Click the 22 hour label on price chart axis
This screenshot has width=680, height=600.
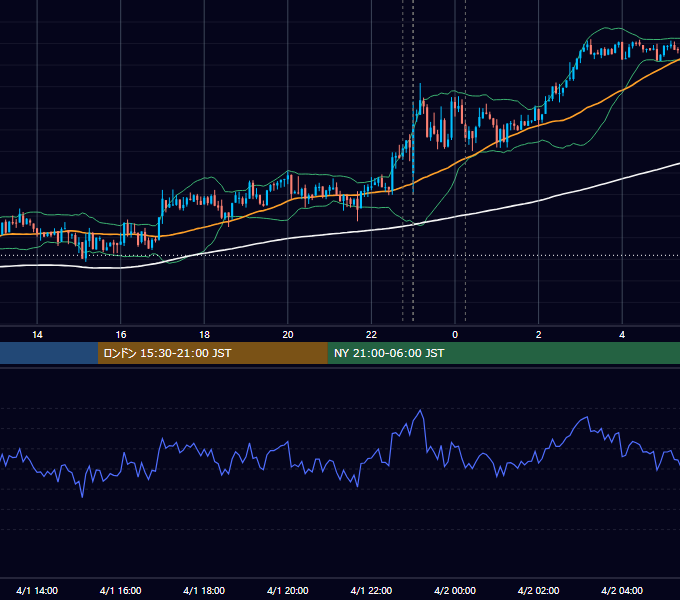pos(371,335)
